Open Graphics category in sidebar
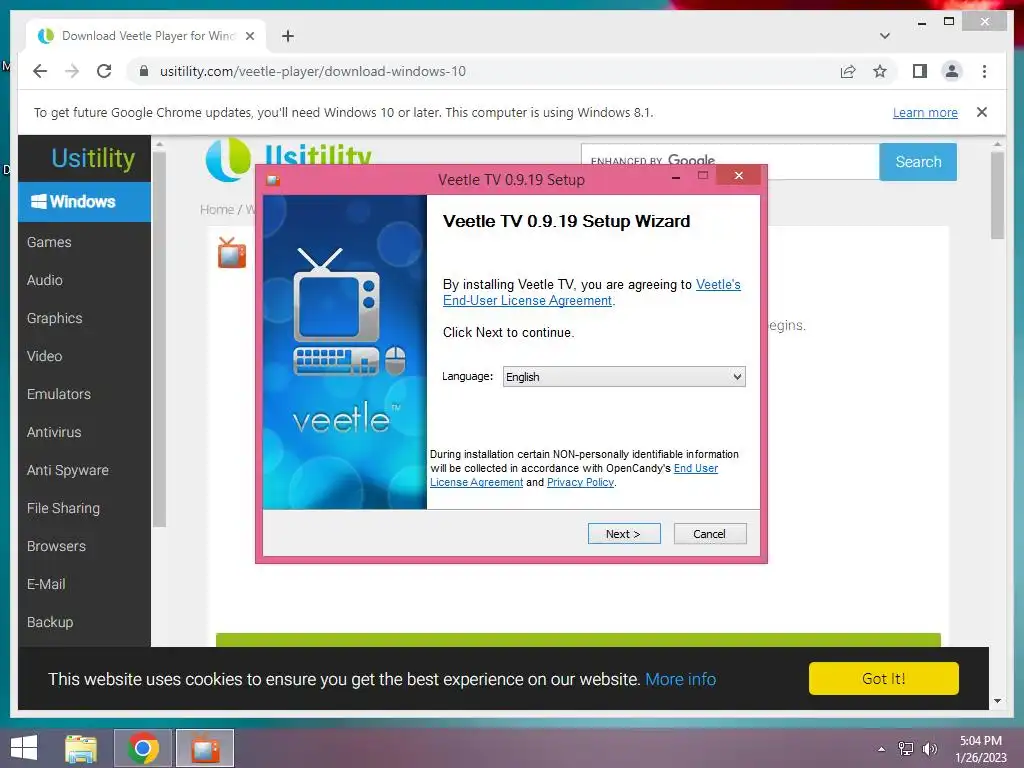Screen dimensions: 1024x768 (x=54, y=318)
